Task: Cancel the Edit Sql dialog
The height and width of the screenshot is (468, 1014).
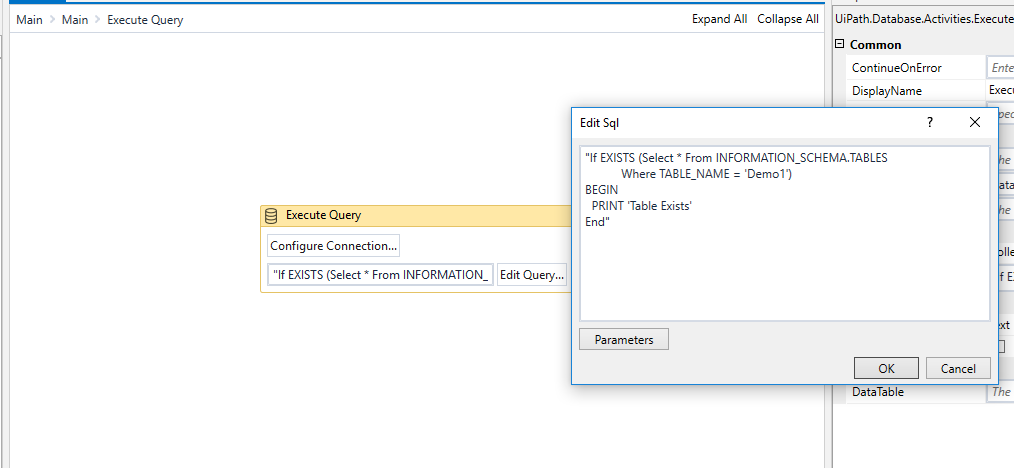Action: click(x=958, y=368)
